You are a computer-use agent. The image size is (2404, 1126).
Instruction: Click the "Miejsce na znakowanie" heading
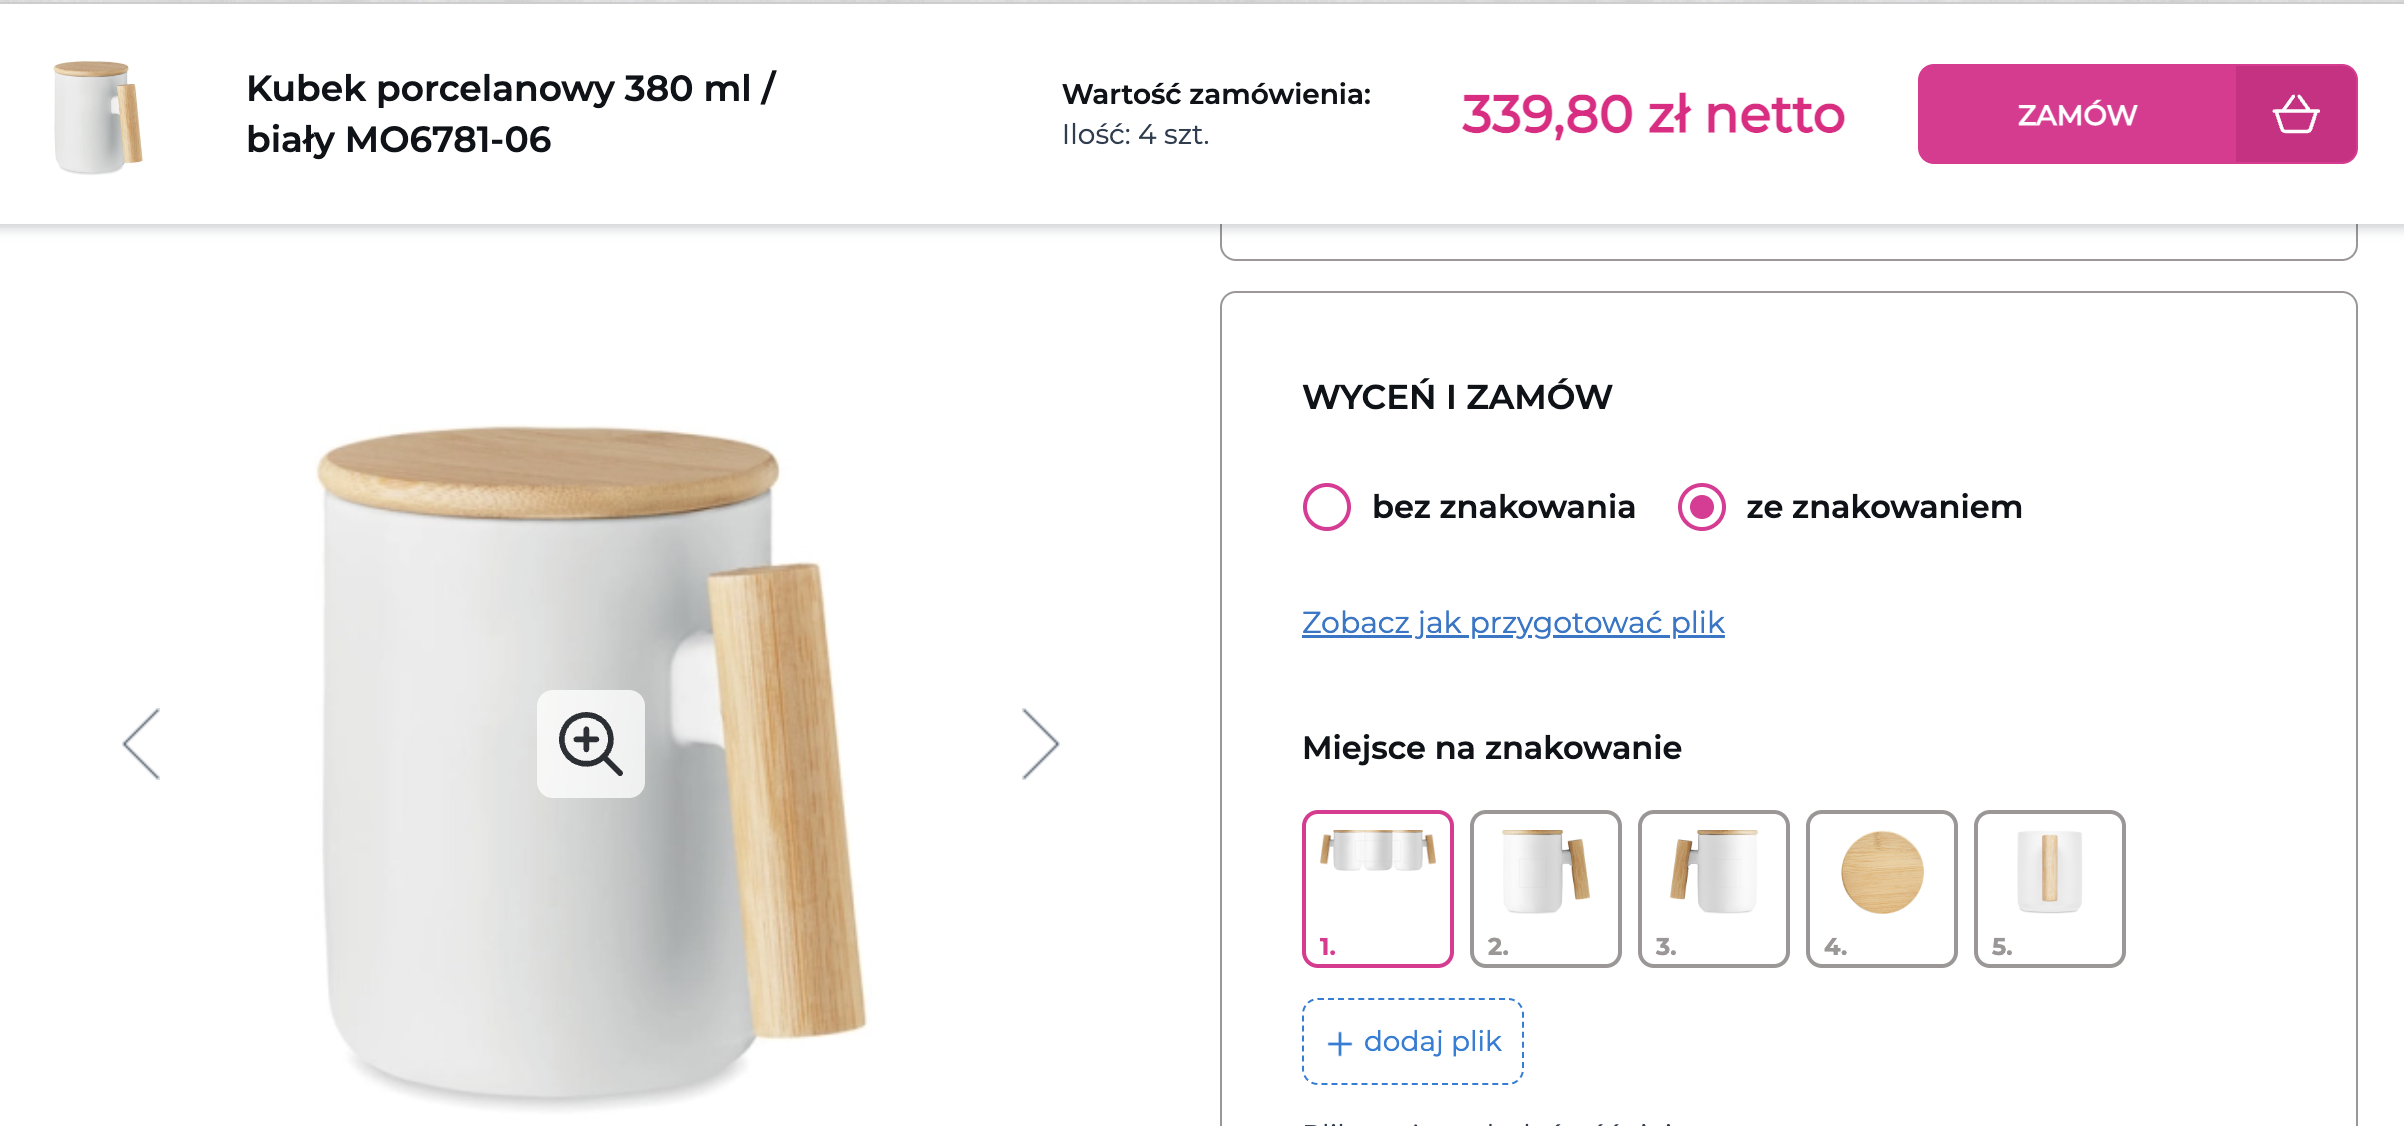[x=1491, y=748]
